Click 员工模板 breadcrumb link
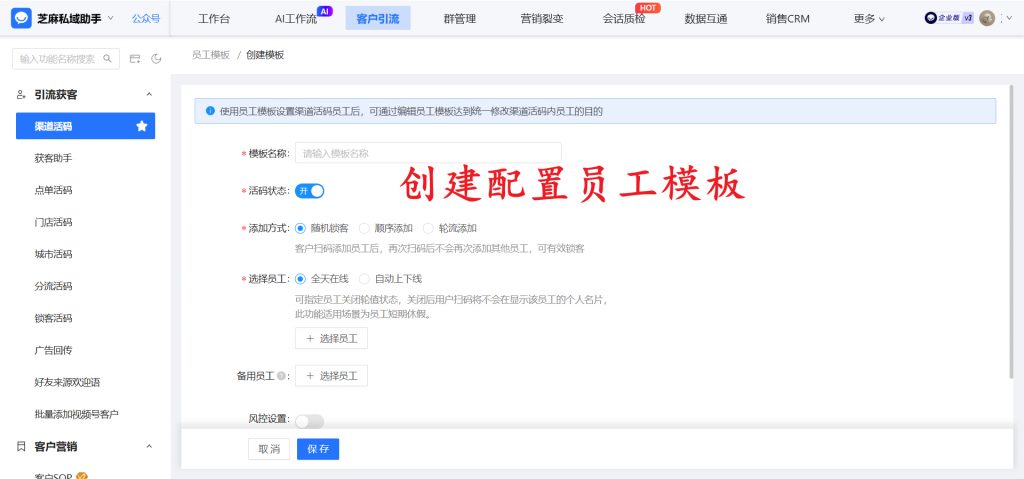 click(x=211, y=56)
